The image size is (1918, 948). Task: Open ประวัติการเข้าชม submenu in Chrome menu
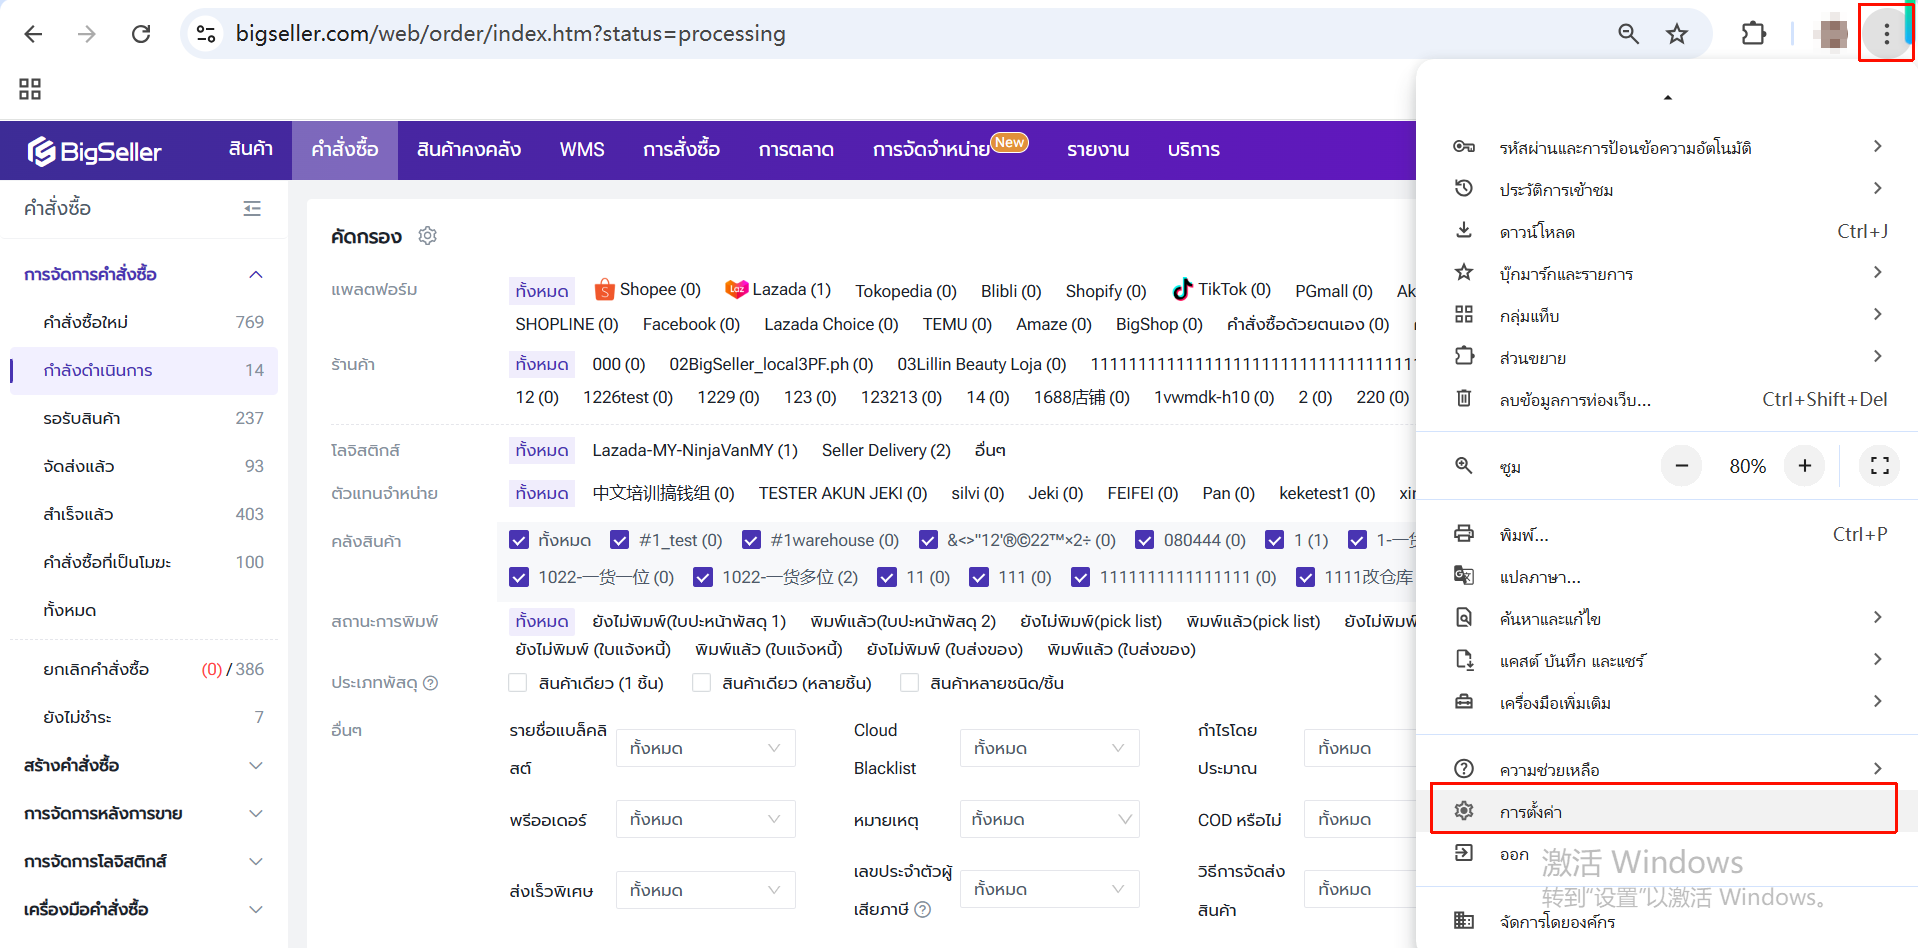click(x=1667, y=189)
